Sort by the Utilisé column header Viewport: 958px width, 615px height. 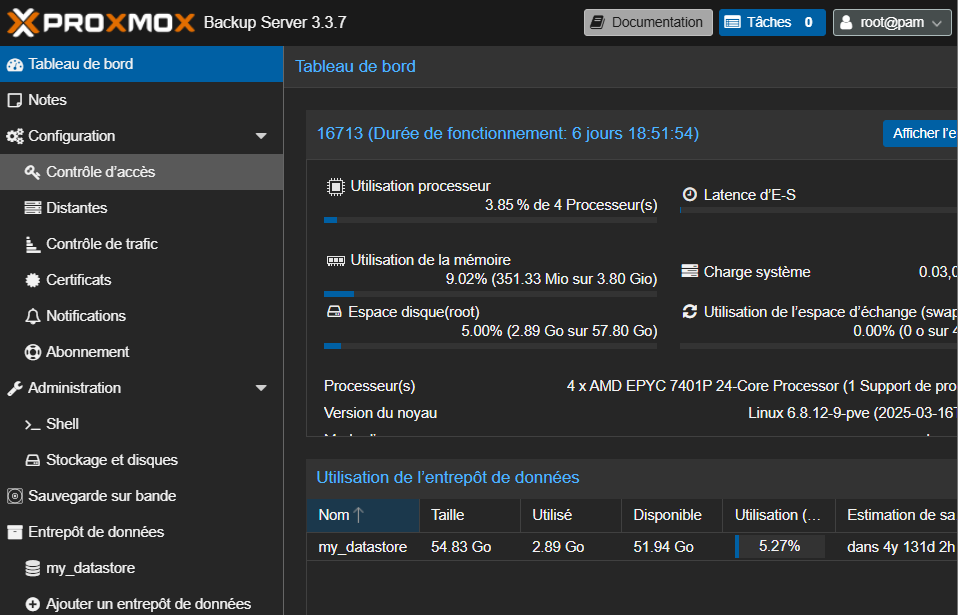(571, 515)
